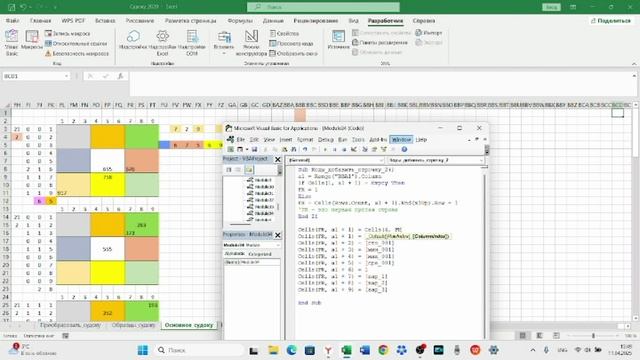This screenshot has width=640, height=360.
Task: Close the Project - VBAProject pane
Action: (x=278, y=160)
